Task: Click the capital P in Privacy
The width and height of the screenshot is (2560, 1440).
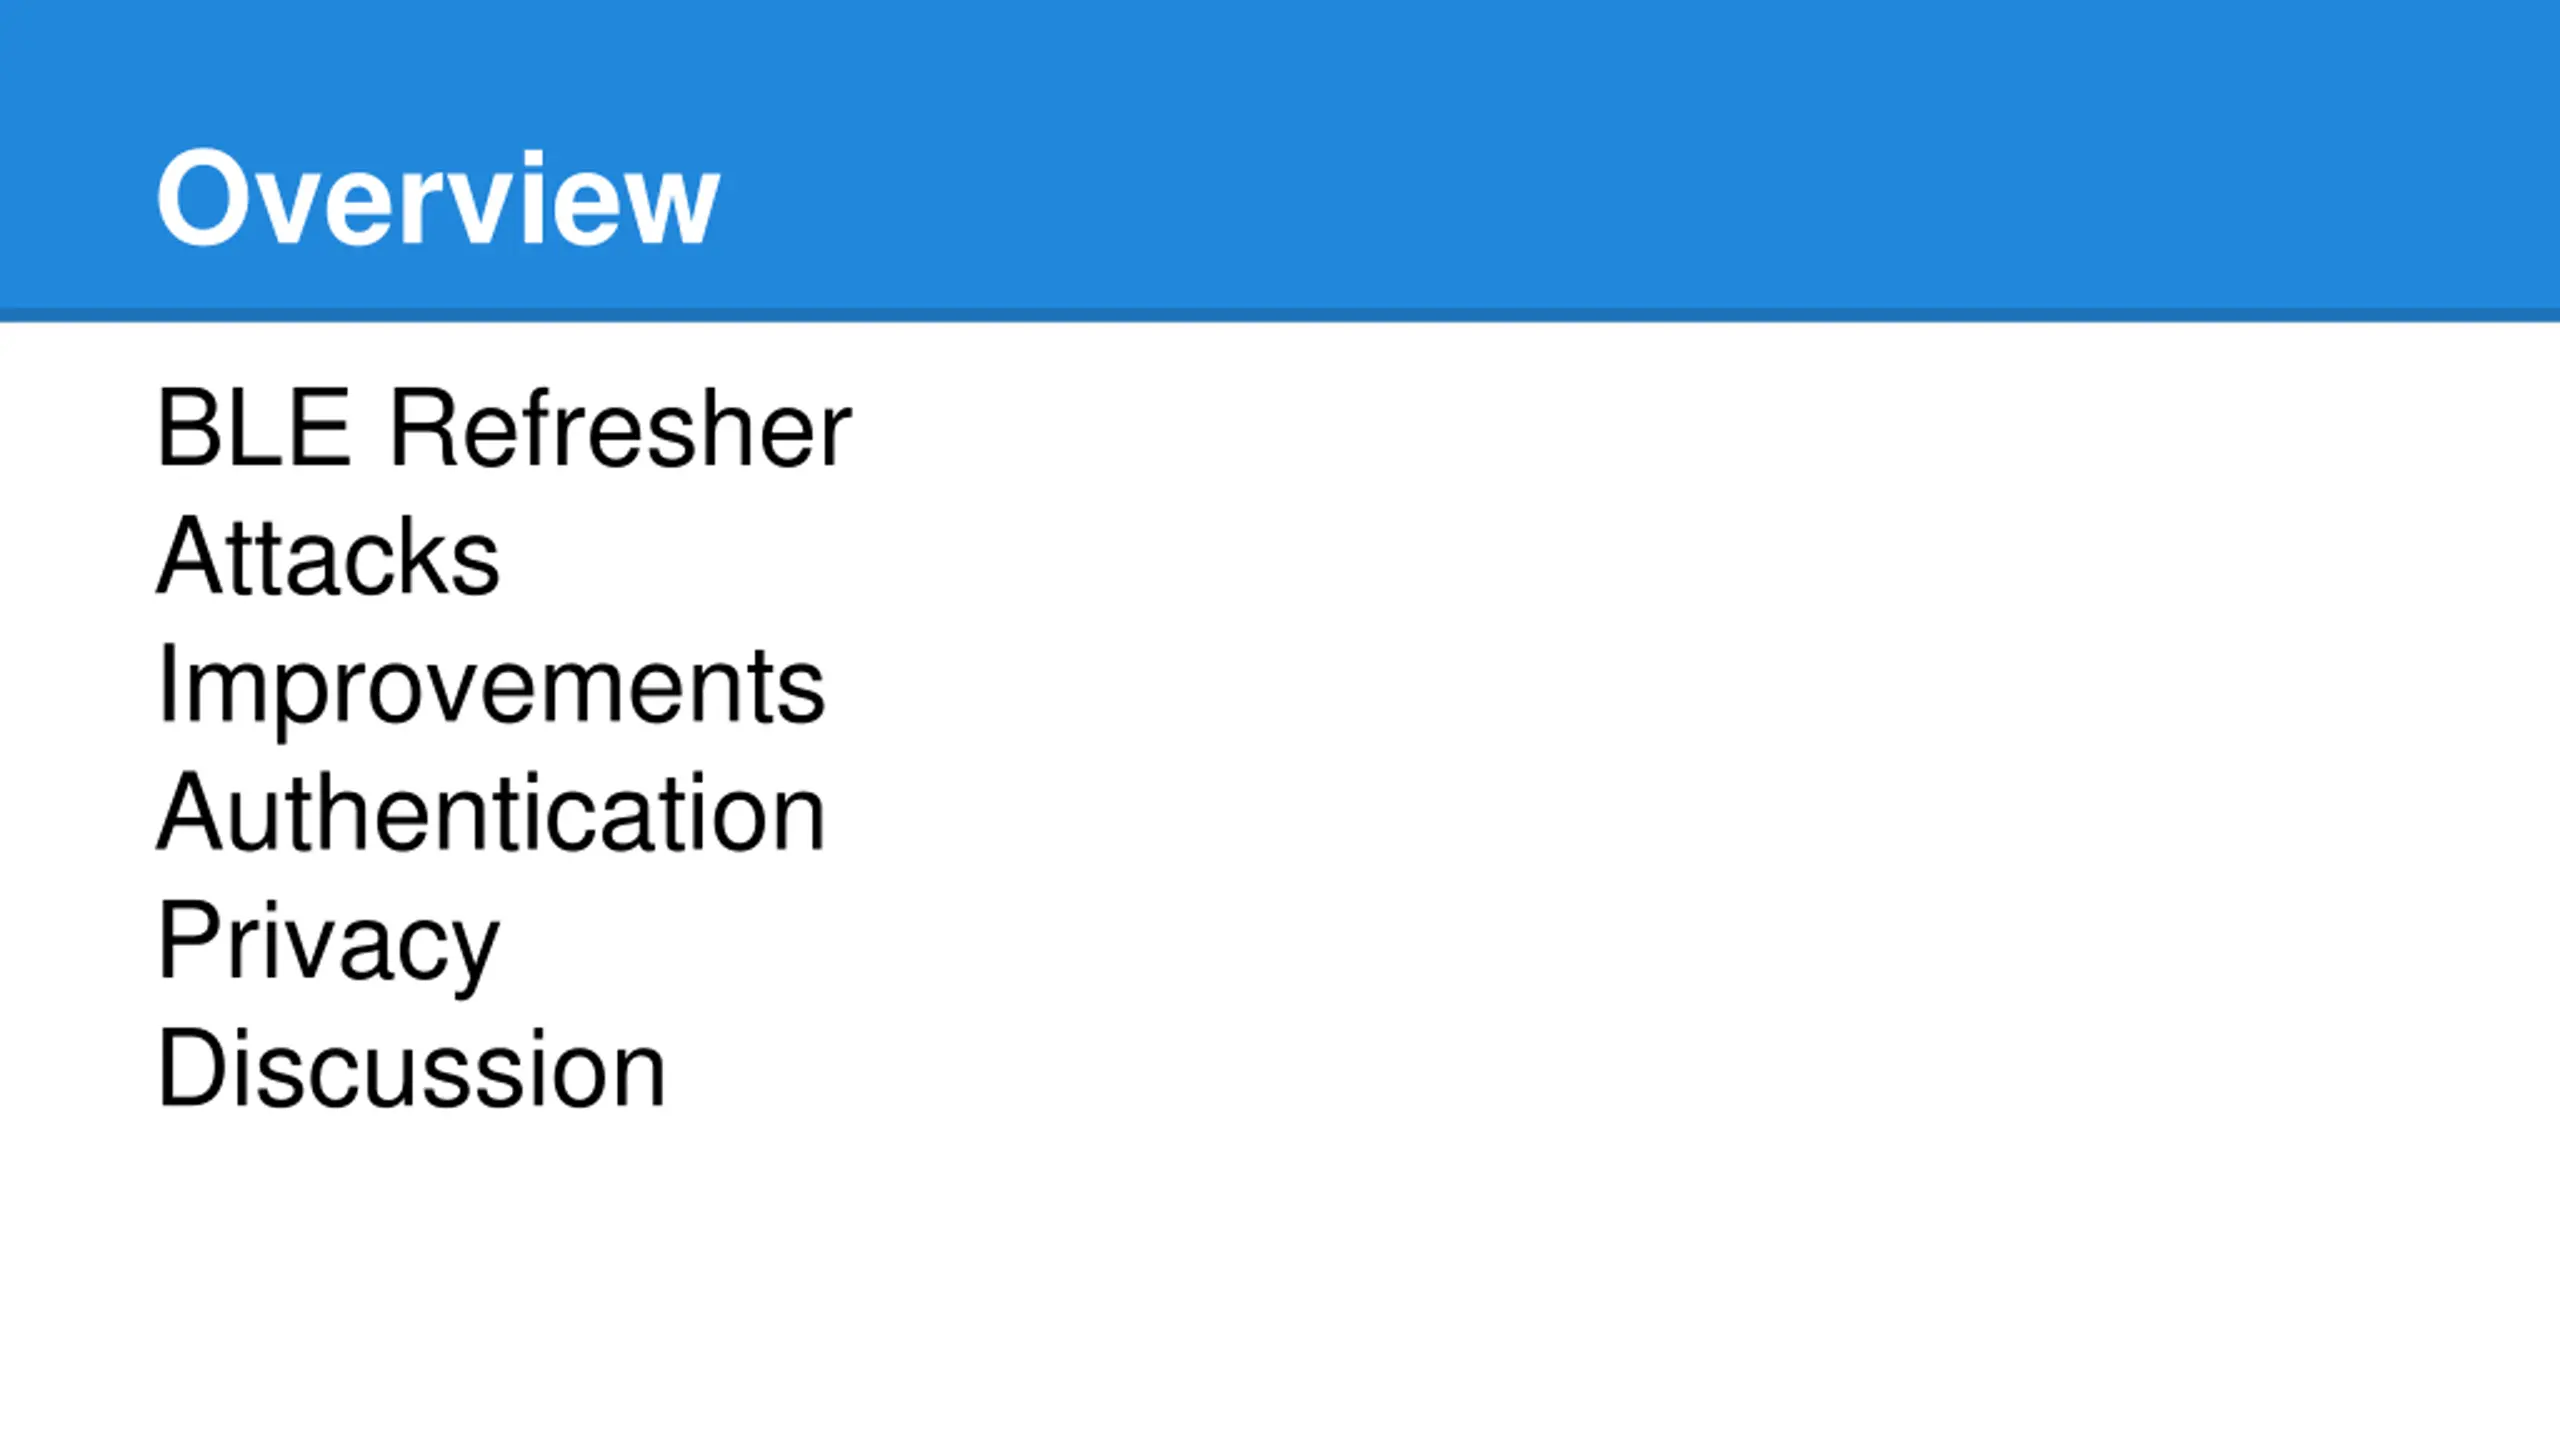Action: point(191,940)
